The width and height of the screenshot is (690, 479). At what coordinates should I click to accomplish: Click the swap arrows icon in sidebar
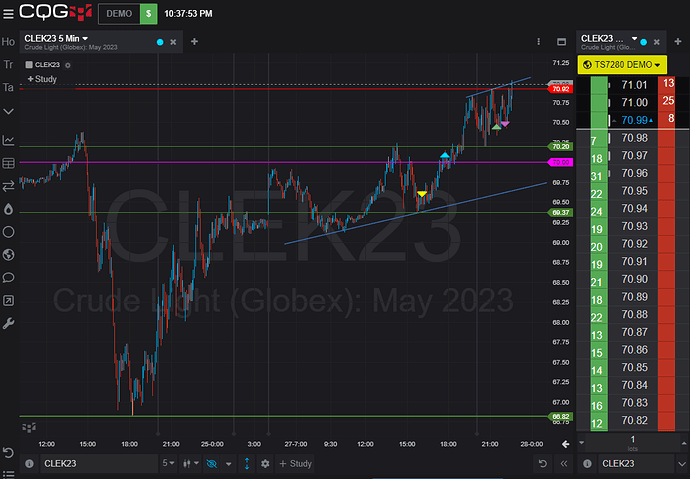click(x=9, y=186)
